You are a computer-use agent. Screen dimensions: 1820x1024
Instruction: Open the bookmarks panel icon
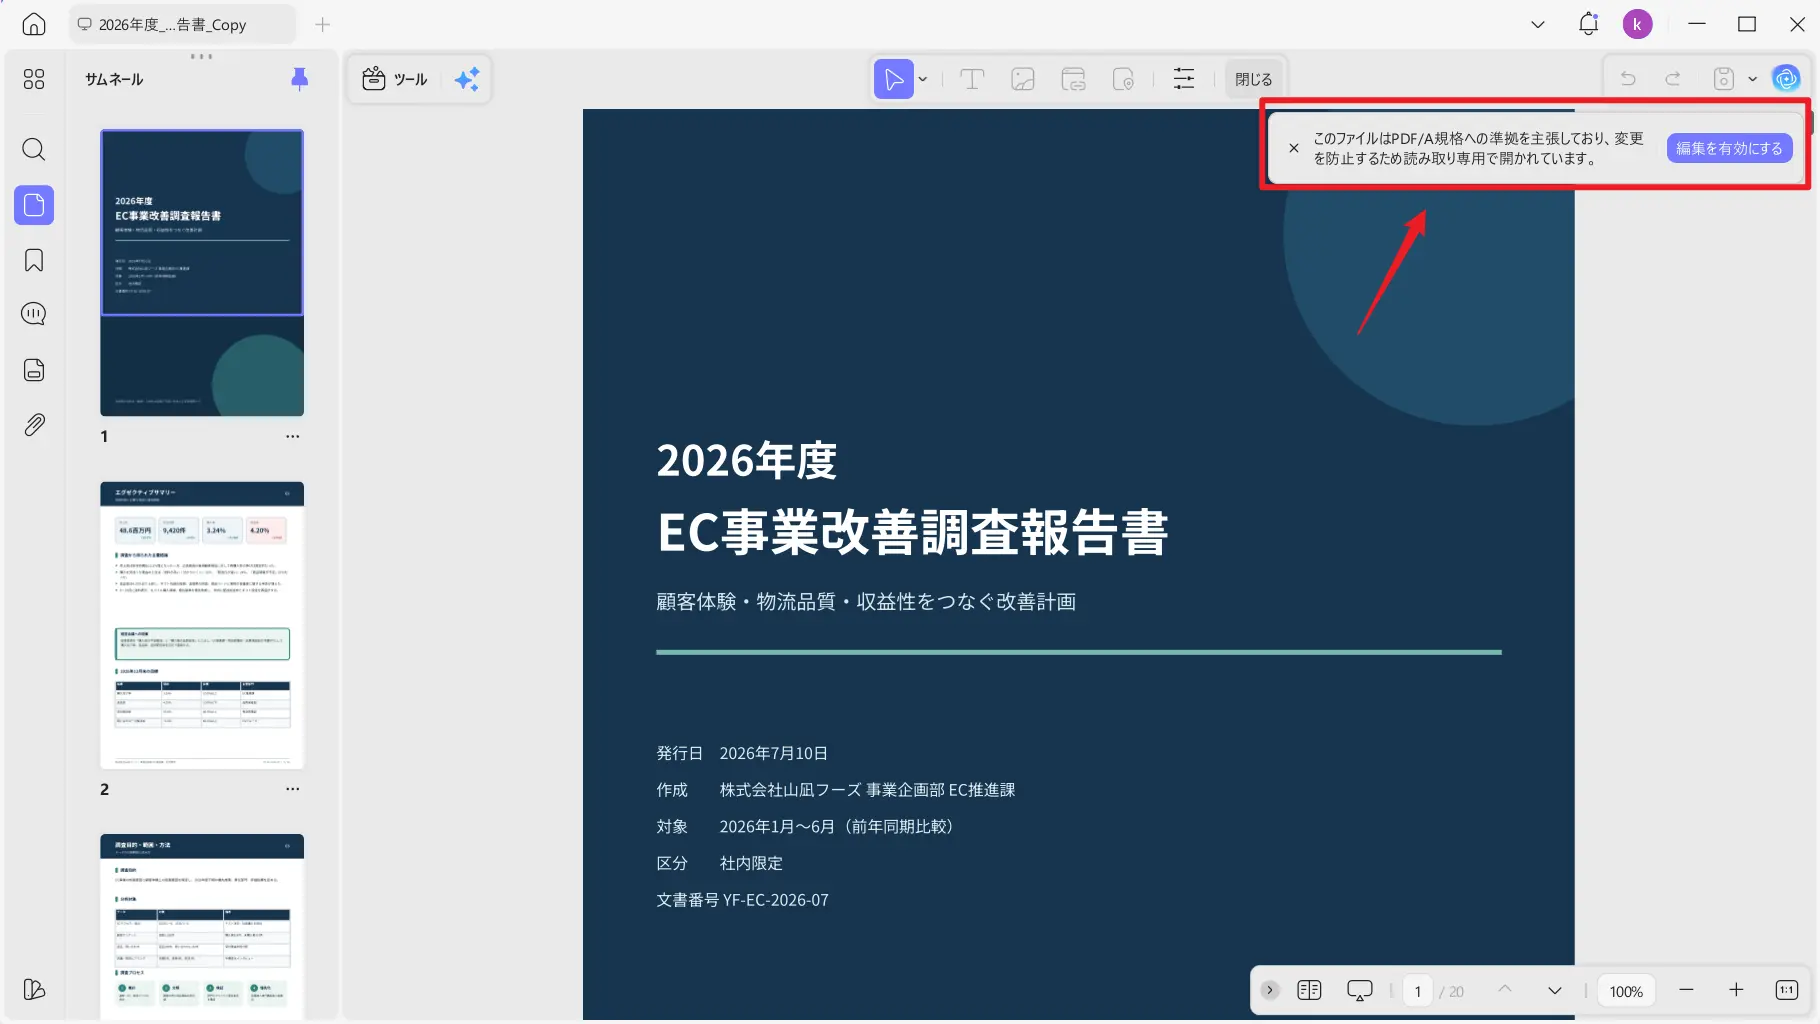click(x=34, y=260)
